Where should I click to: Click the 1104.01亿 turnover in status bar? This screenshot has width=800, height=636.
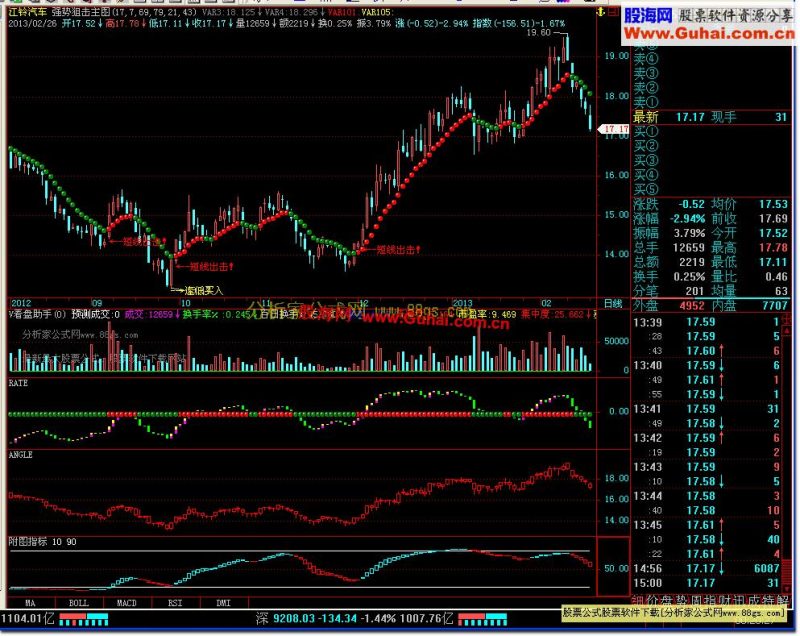click(x=27, y=619)
